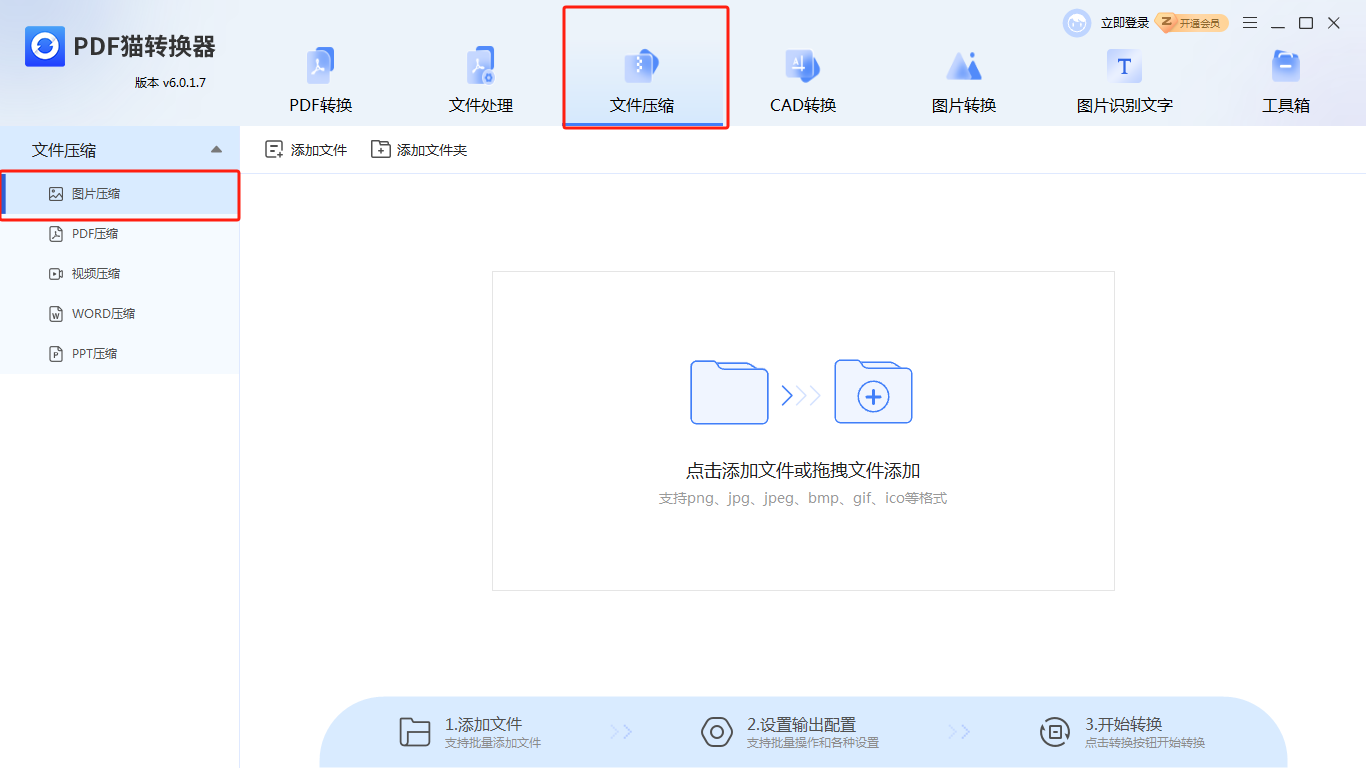The height and width of the screenshot is (768, 1366).
Task: Open the hamburger main menu
Action: pyautogui.click(x=1250, y=23)
